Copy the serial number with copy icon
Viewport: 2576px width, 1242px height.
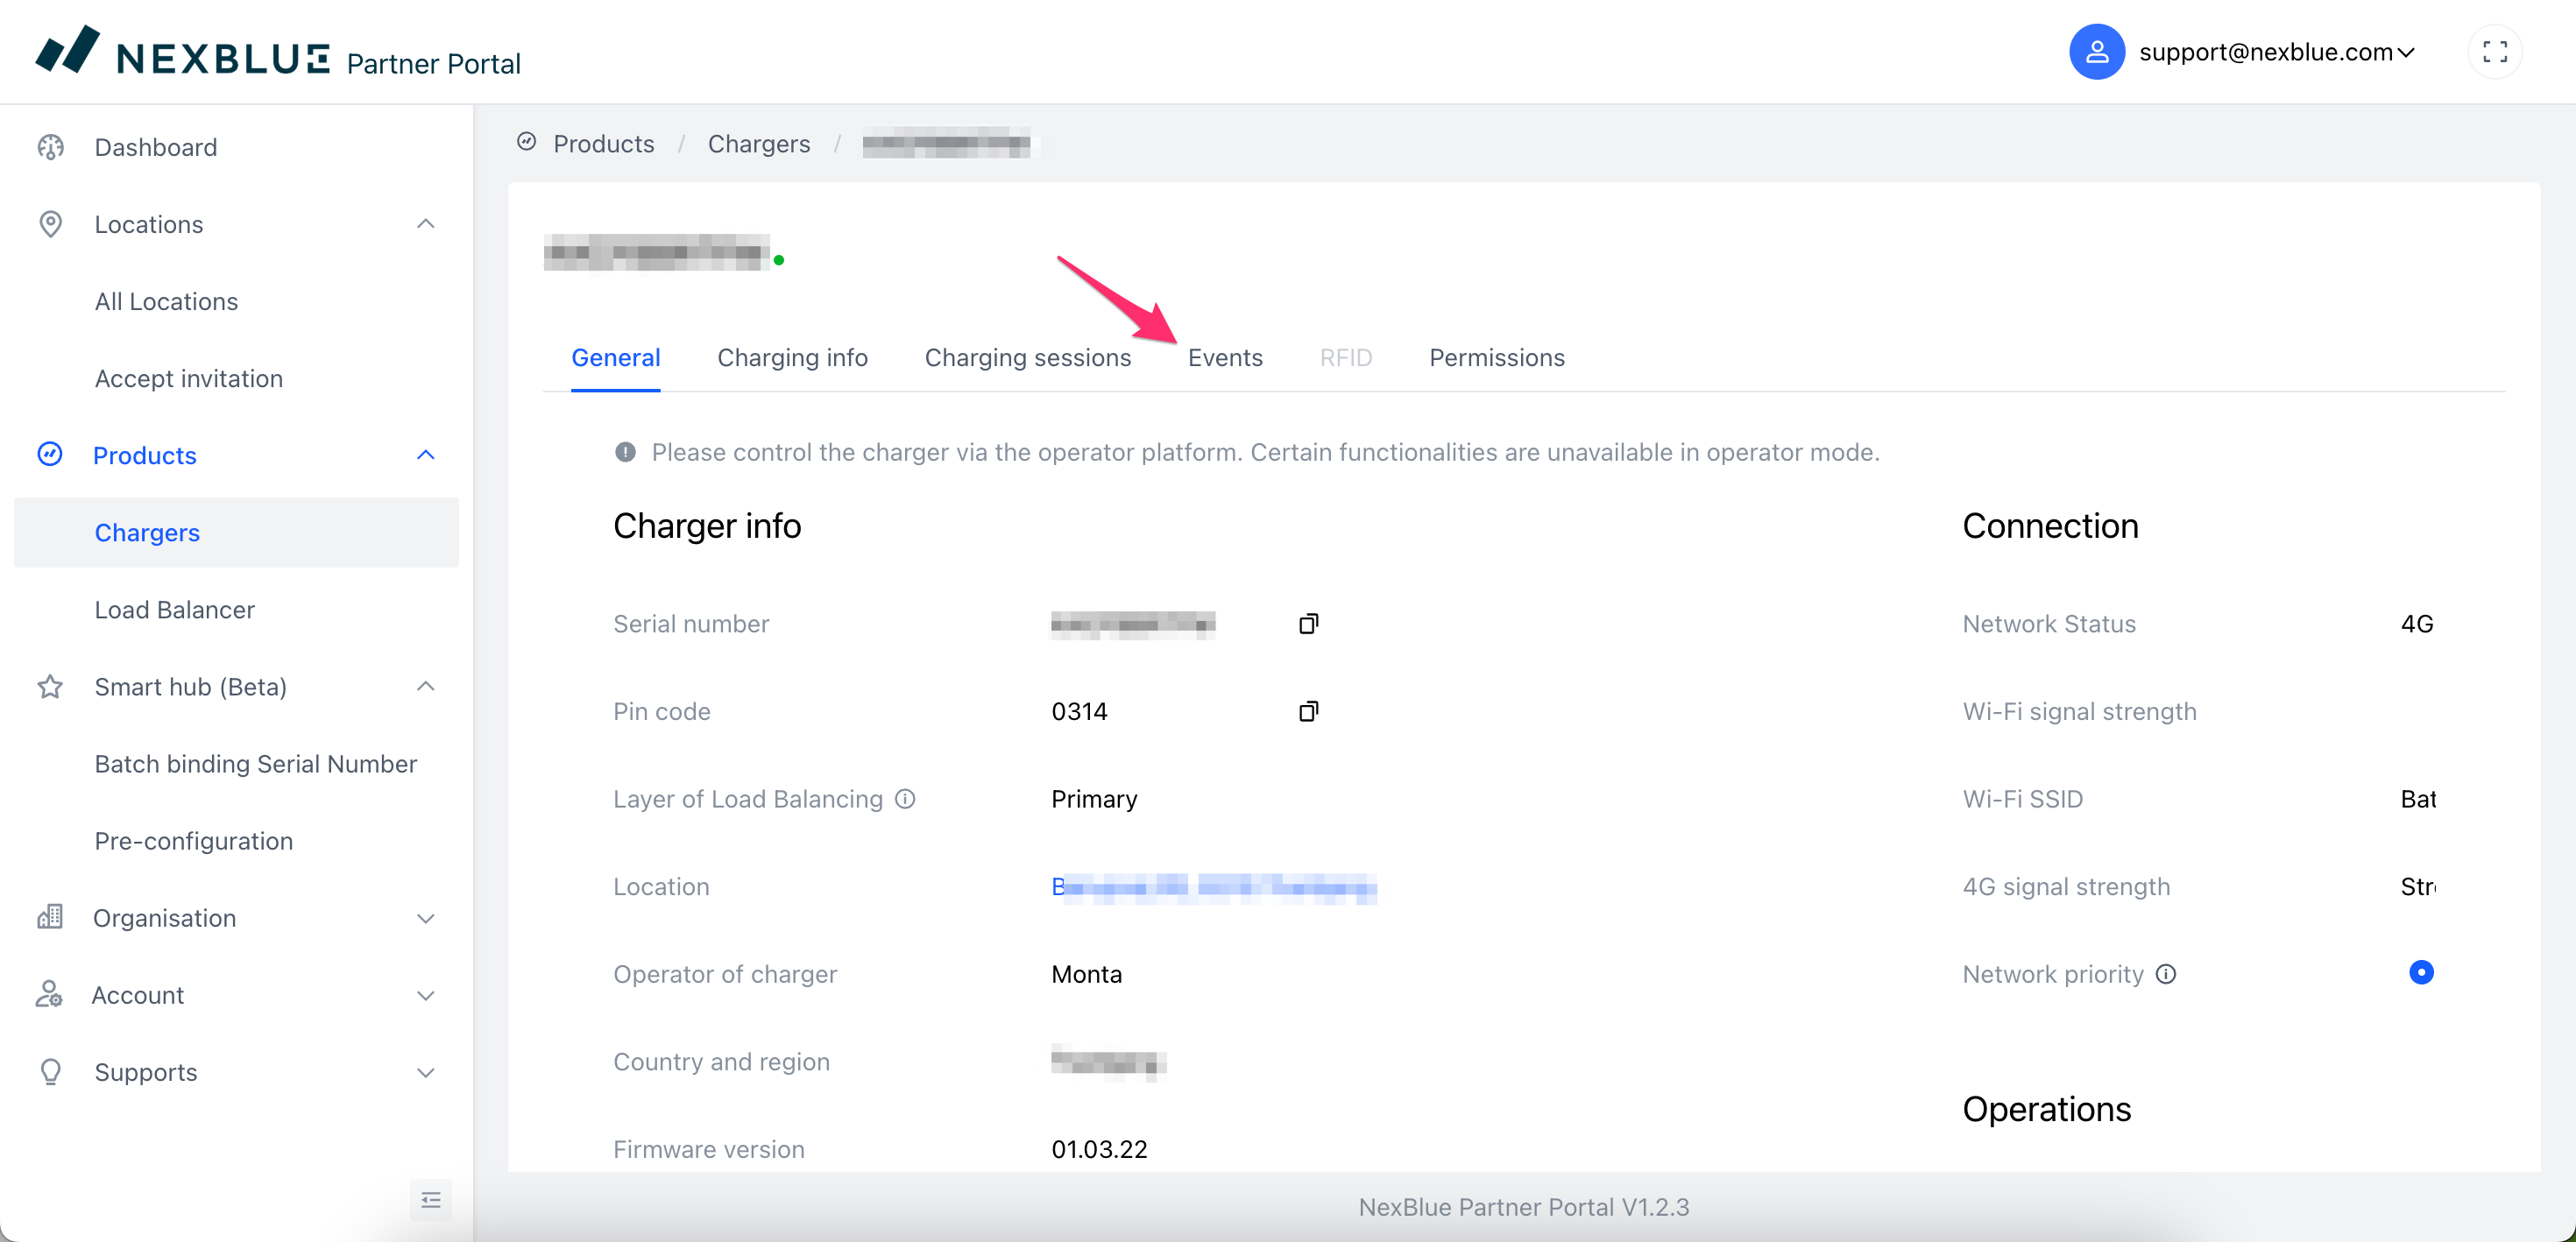(1308, 624)
